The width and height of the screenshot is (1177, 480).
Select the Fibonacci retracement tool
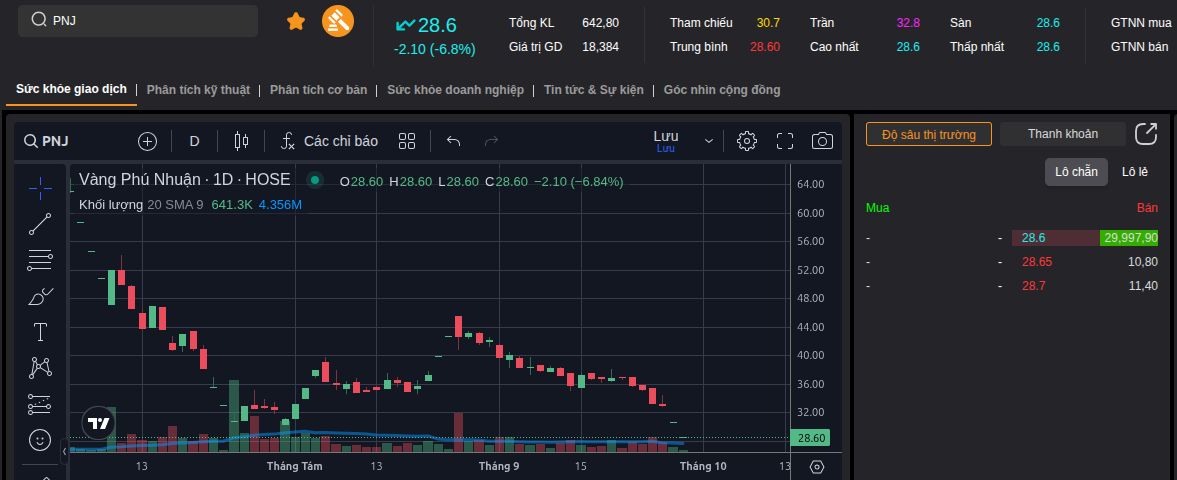(x=40, y=260)
